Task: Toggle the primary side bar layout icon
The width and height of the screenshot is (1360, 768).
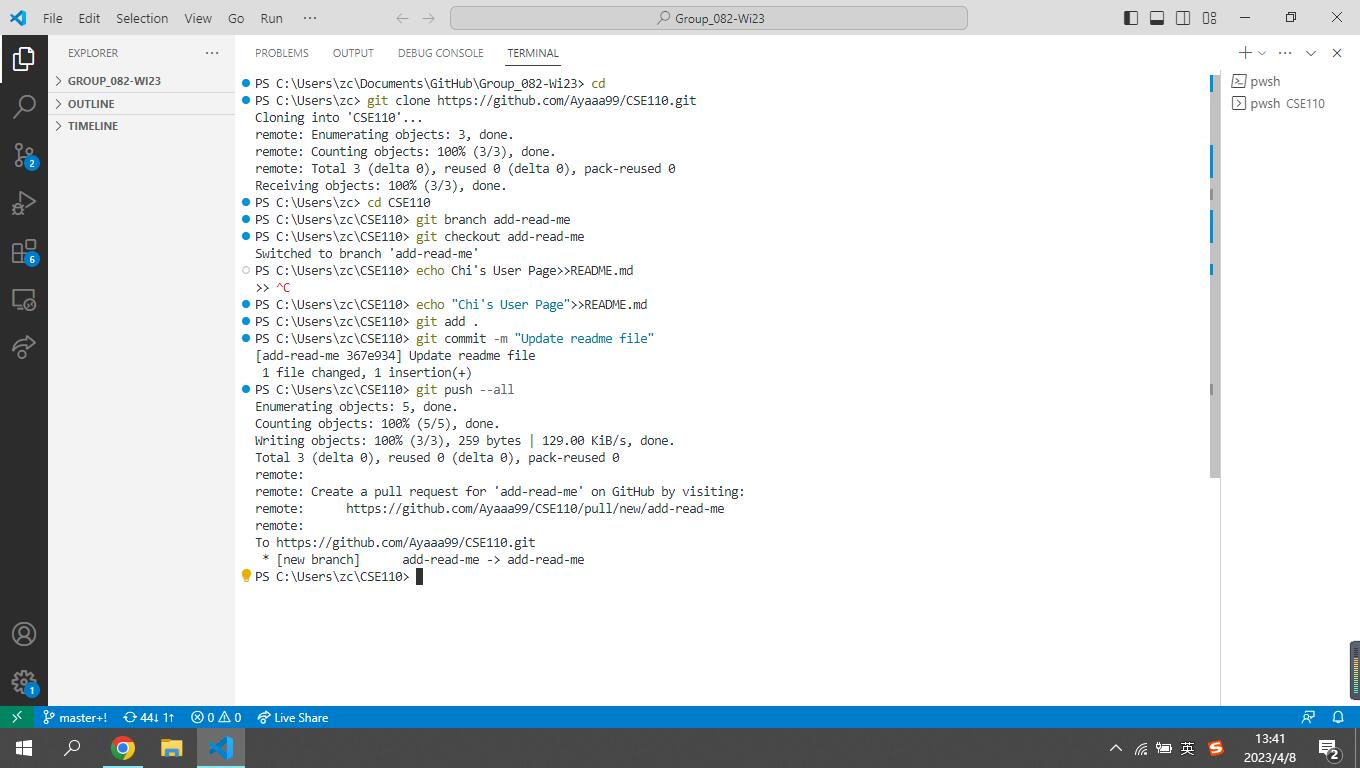Action: coord(1131,18)
